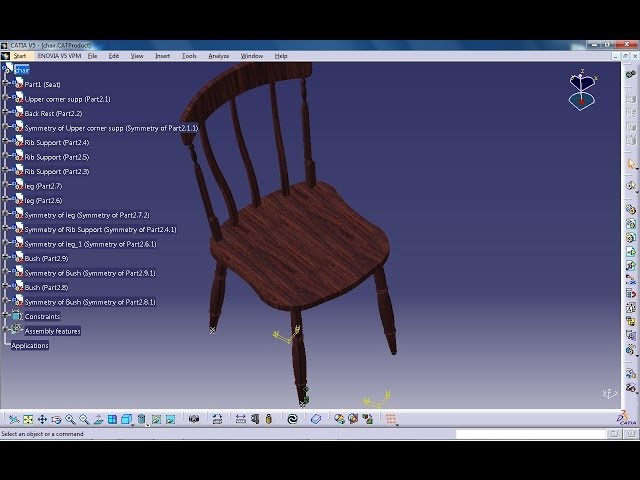Open the Start menu
The height and width of the screenshot is (480, 640).
[20, 56]
